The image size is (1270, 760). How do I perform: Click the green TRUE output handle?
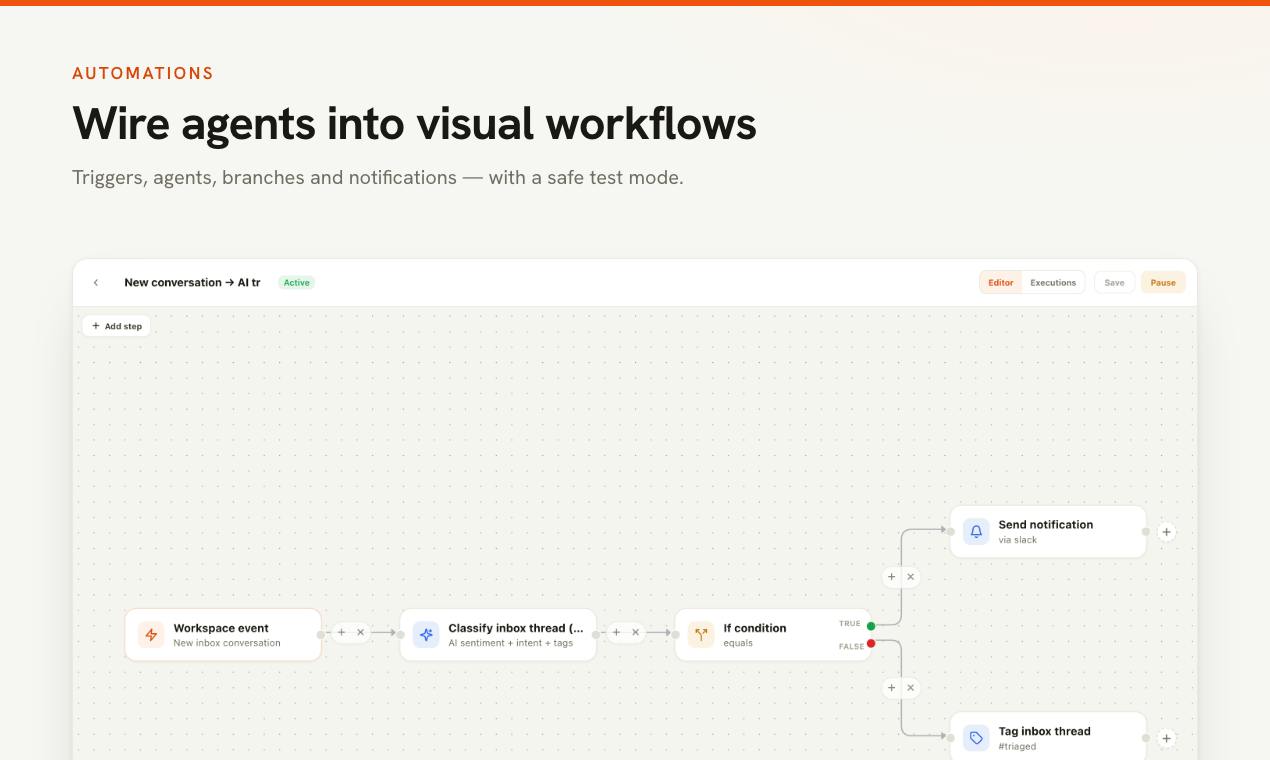[871, 626]
